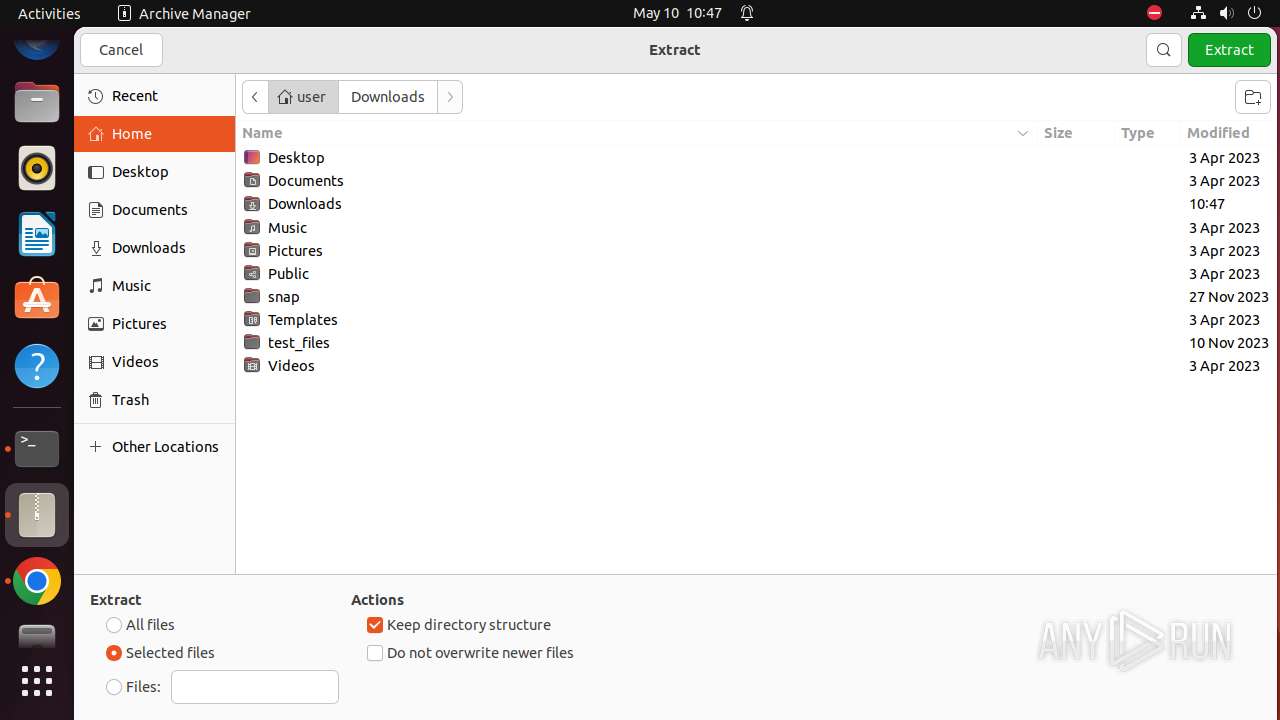
Task: Click the Videos folder icon in file list
Action: point(252,365)
